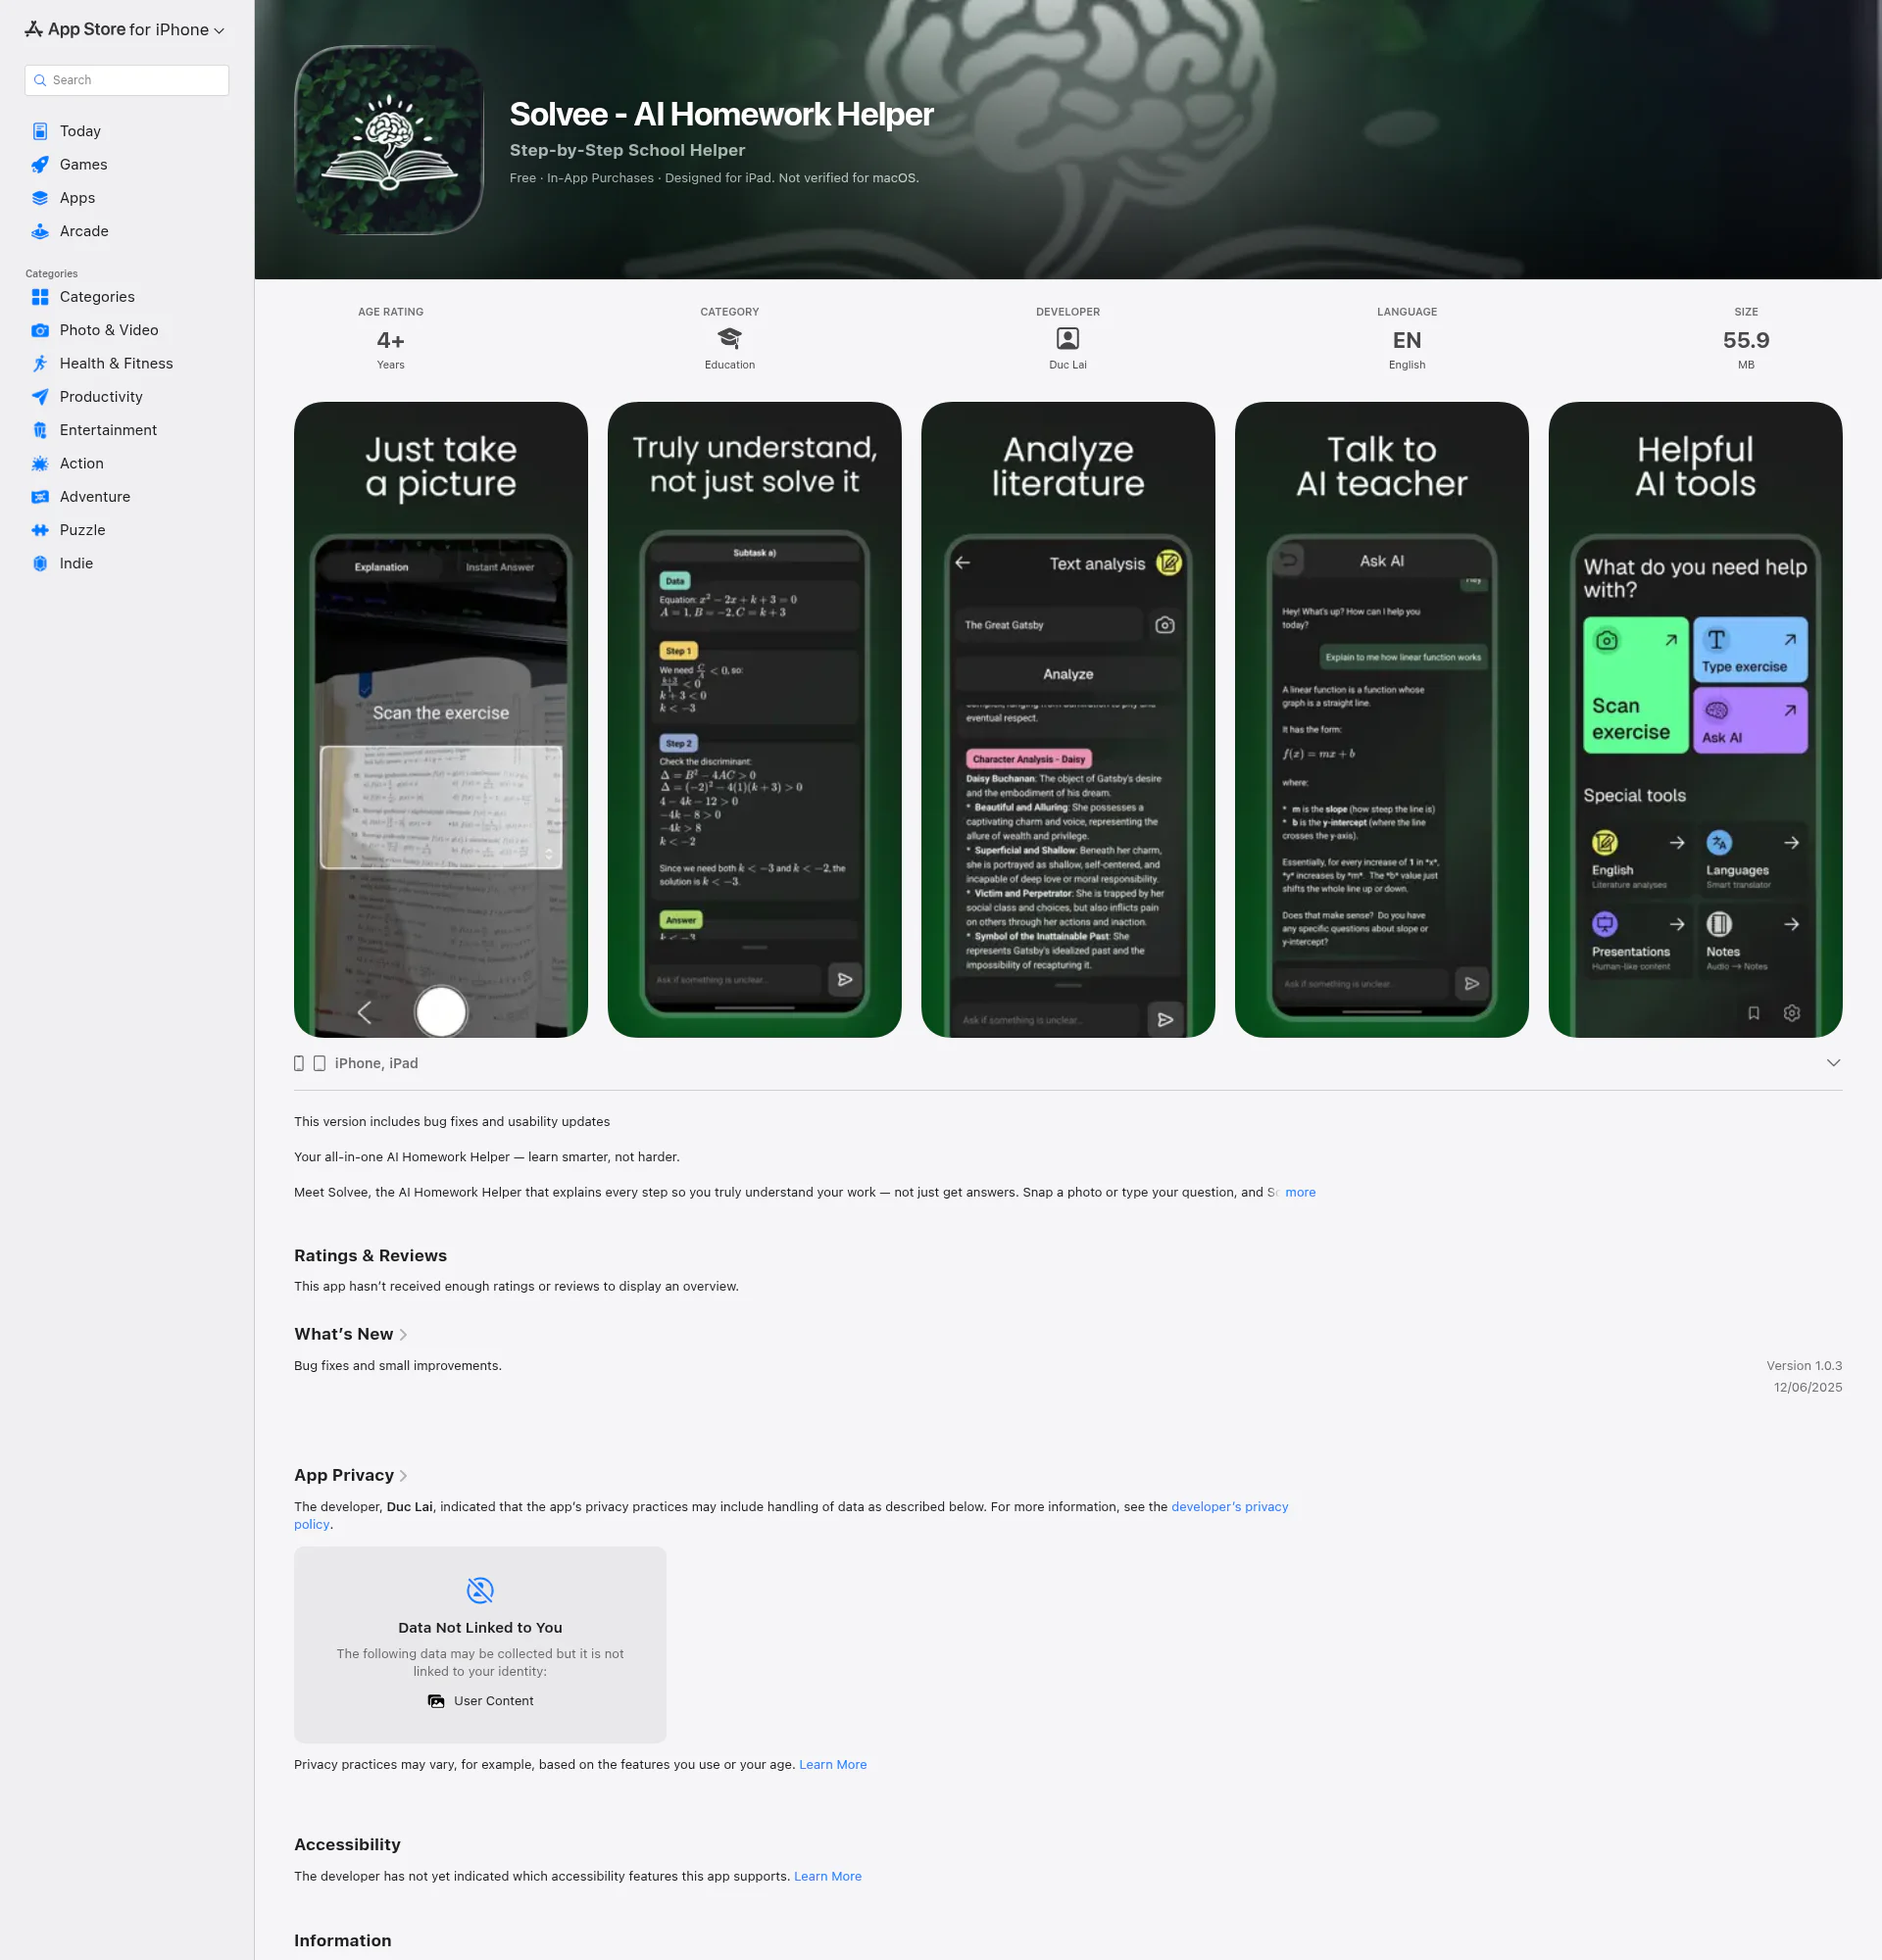Click the Version 1.0.3 text

pos(1804,1366)
